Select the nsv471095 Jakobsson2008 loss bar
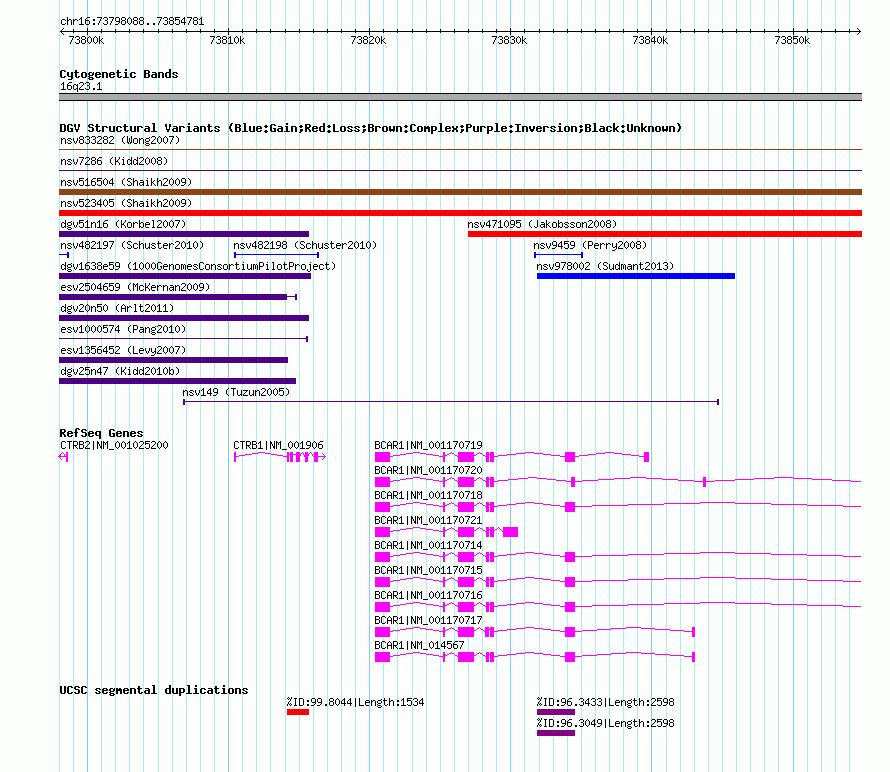The height and width of the screenshot is (772, 890). tap(665, 234)
